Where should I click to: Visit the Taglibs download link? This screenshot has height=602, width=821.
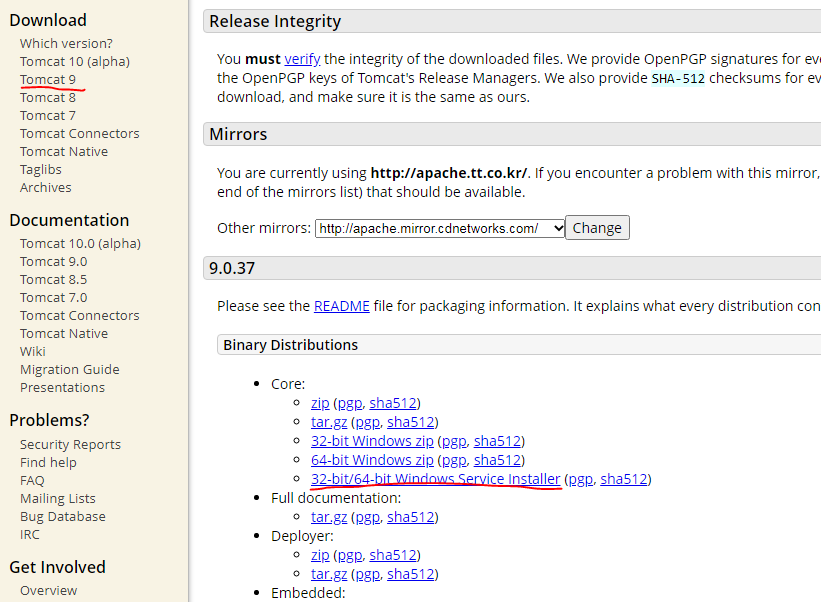coord(40,170)
